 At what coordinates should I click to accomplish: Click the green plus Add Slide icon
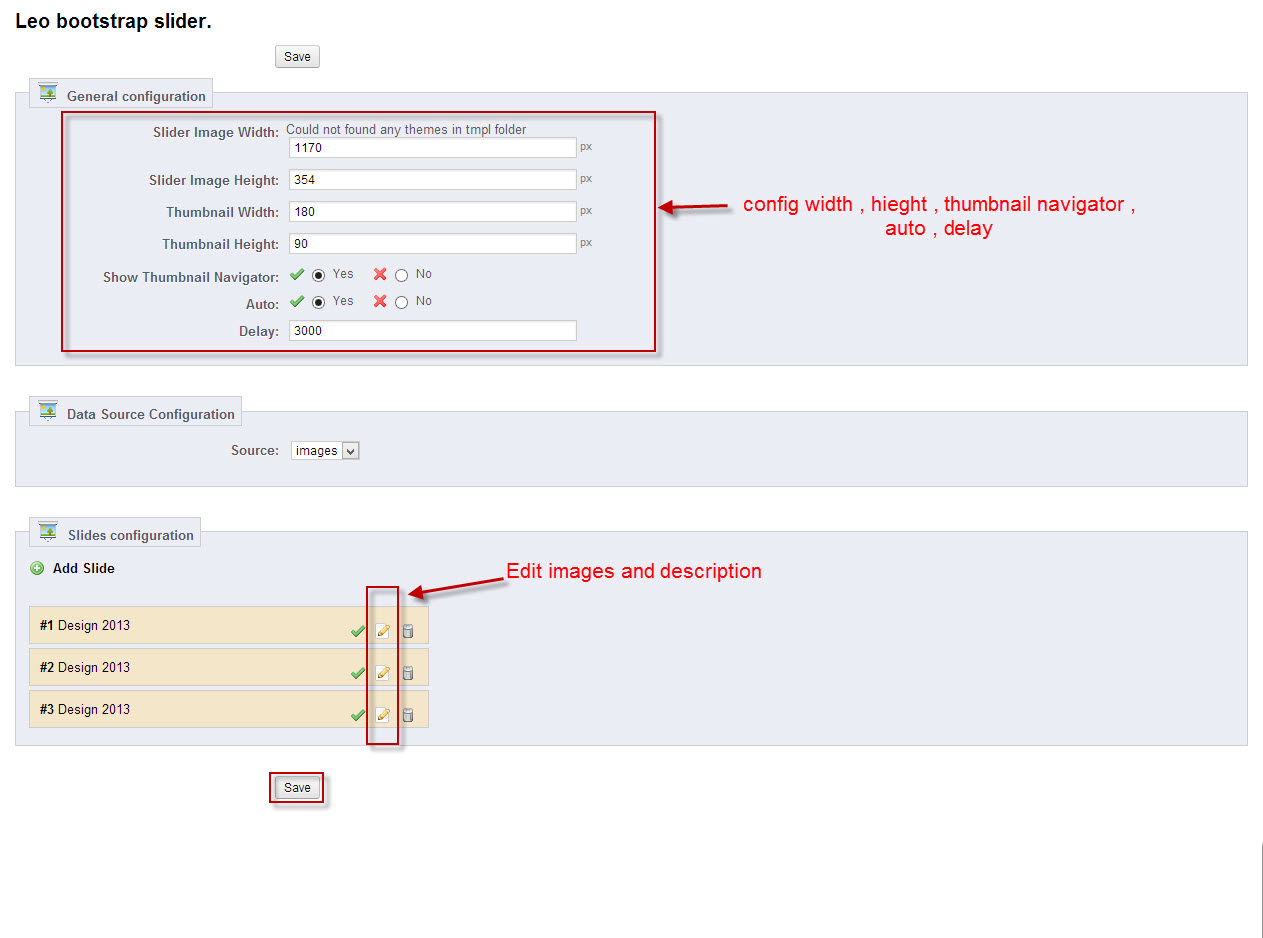[37, 568]
